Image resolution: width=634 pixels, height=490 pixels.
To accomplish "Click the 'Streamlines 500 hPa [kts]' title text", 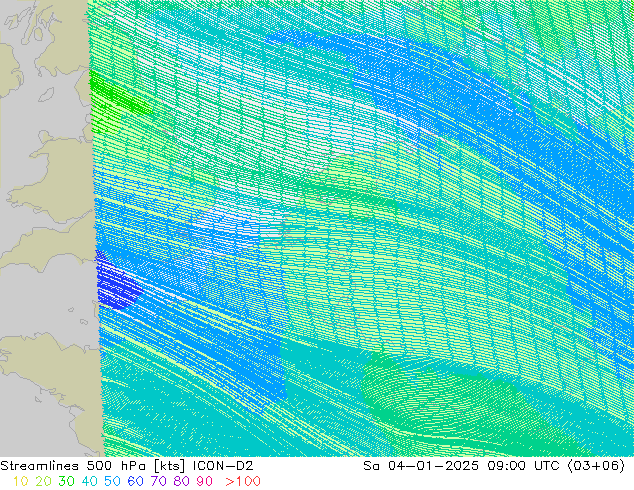I will (93, 466).
